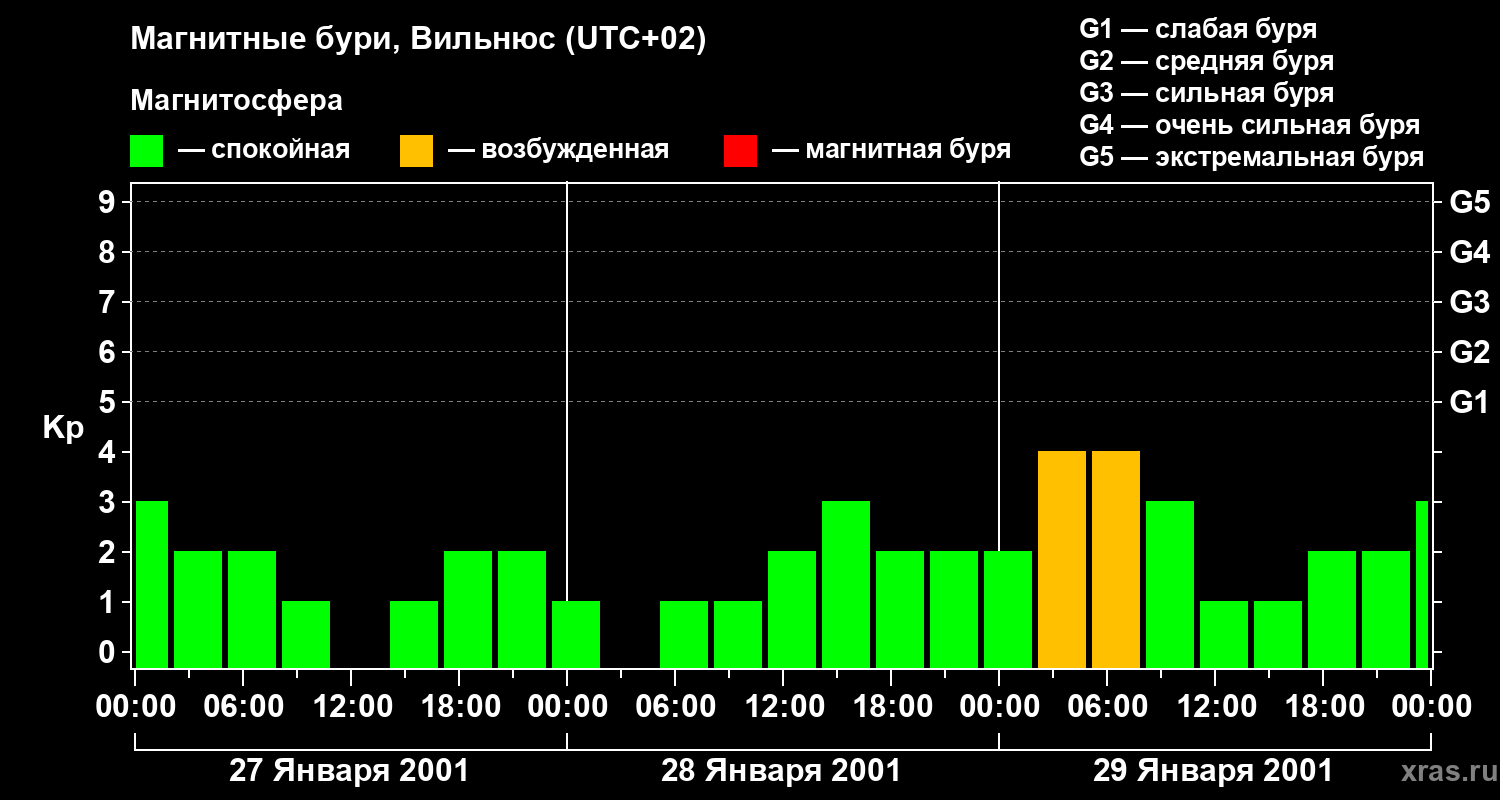Click the G4 label on right axis
This screenshot has height=800, width=1500.
1469,252
